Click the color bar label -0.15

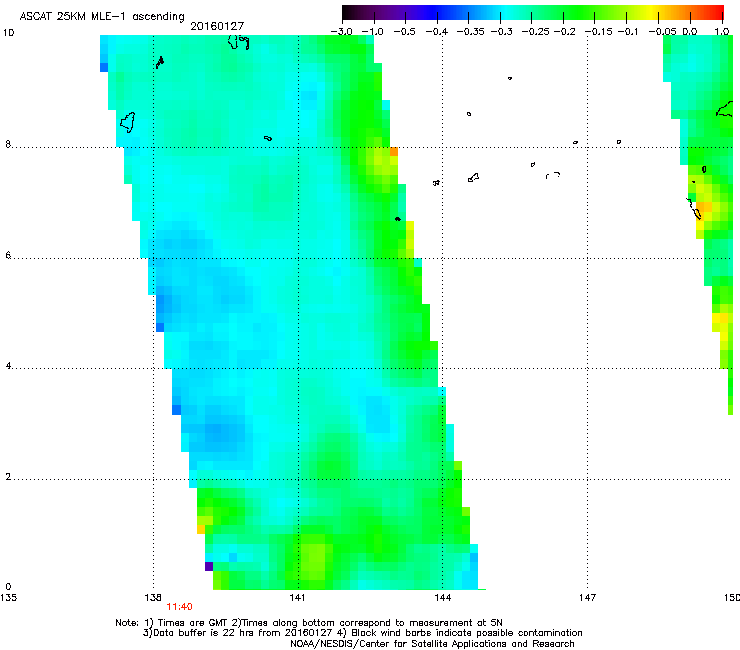598,32
